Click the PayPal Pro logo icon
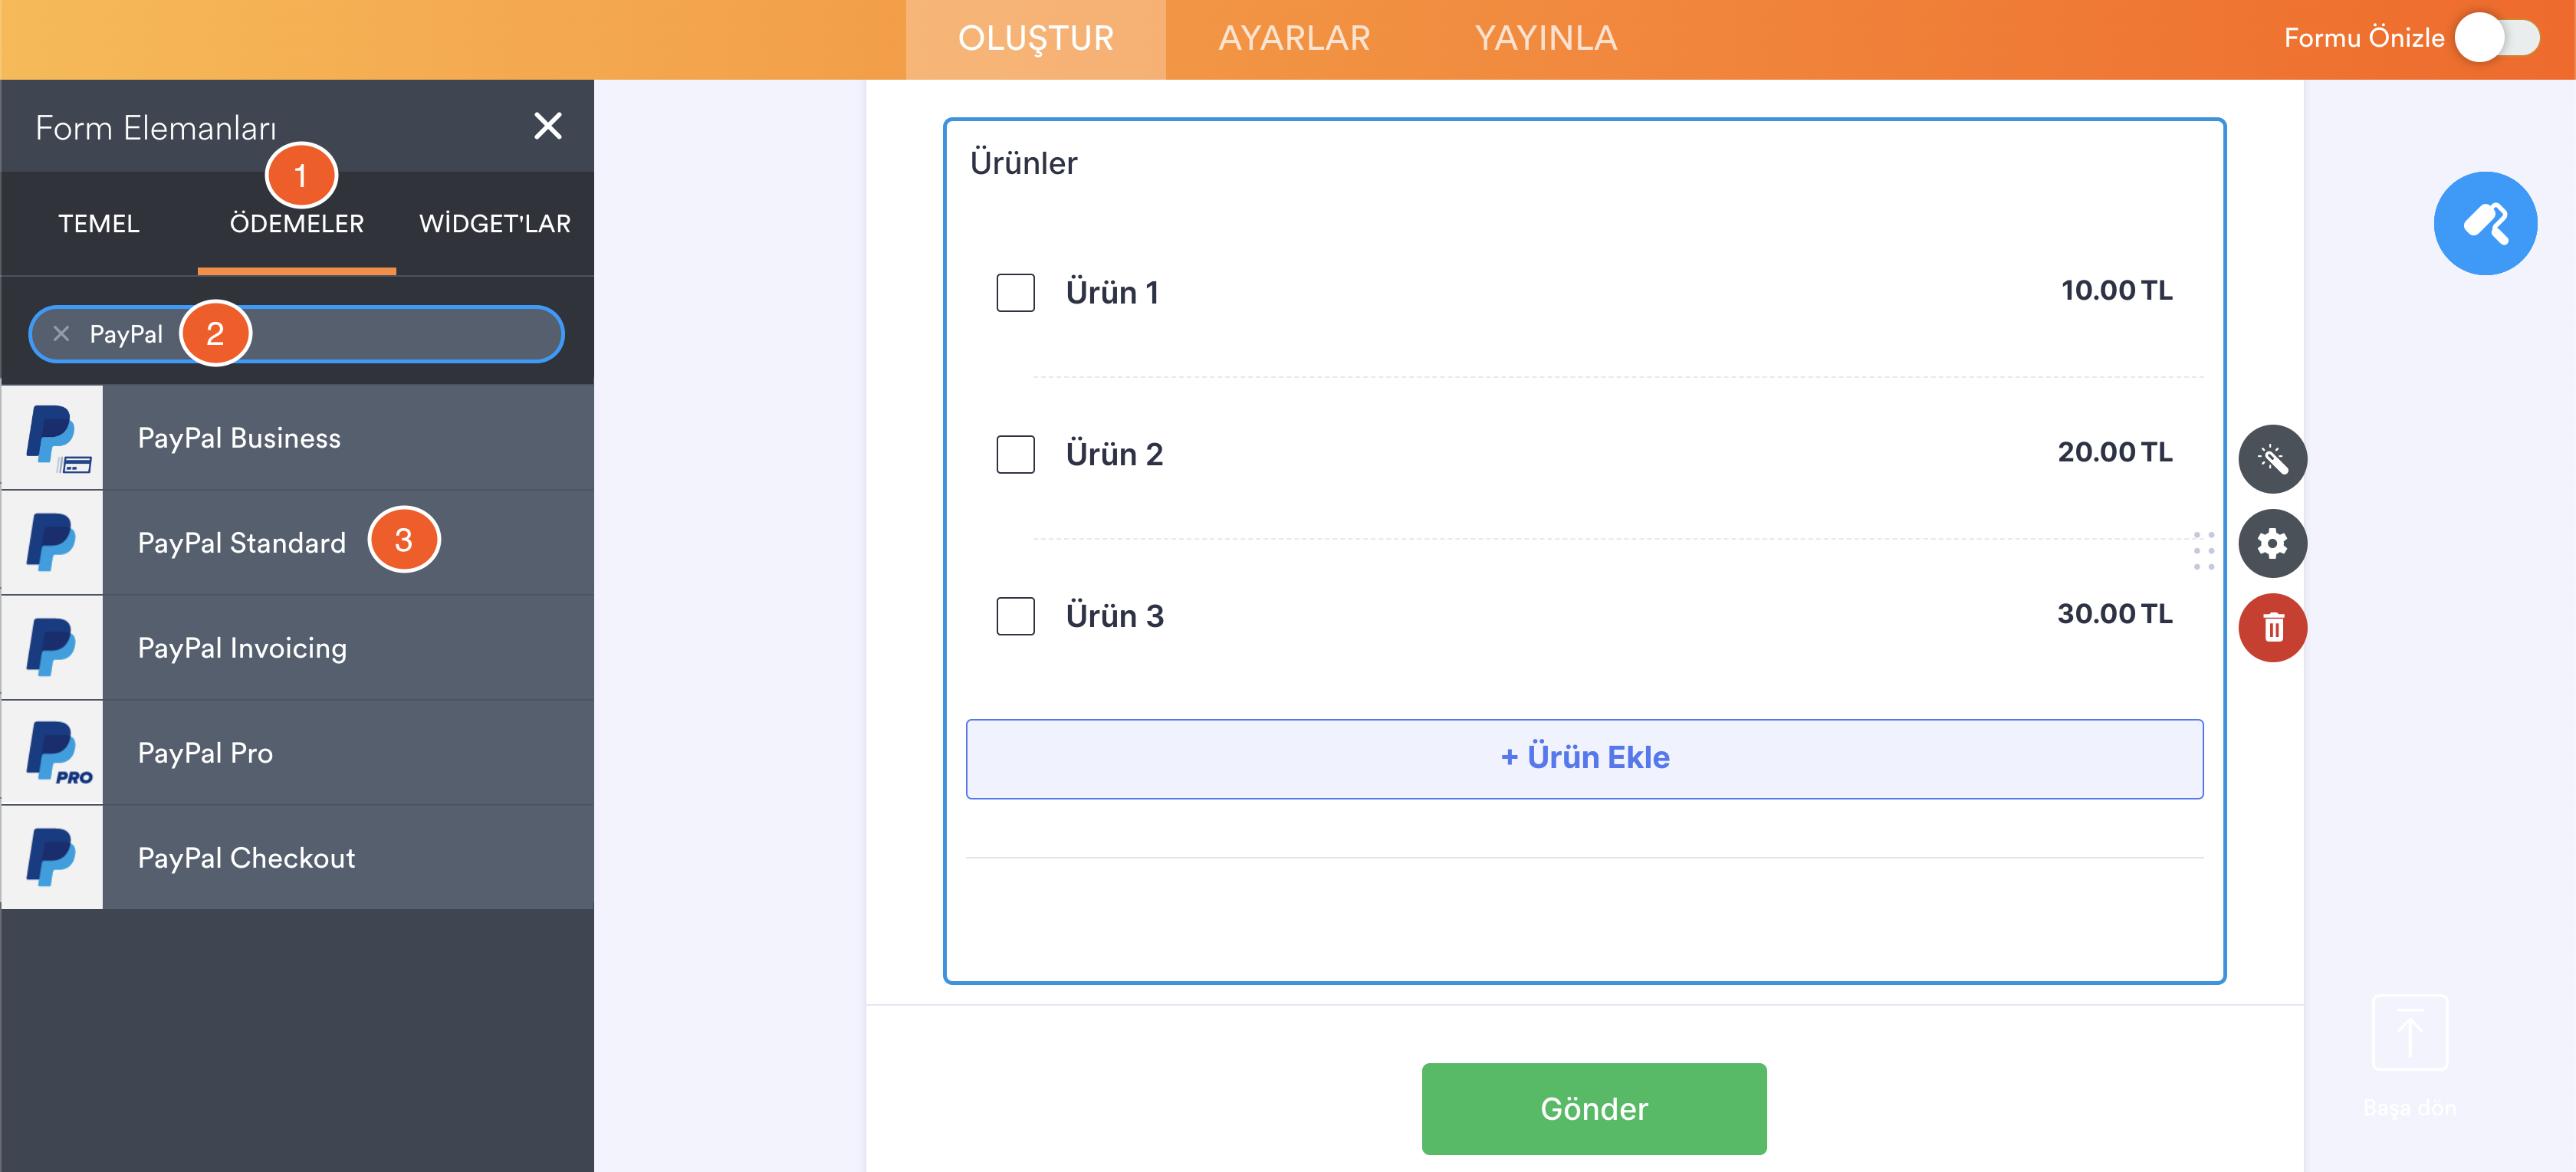 [53, 753]
